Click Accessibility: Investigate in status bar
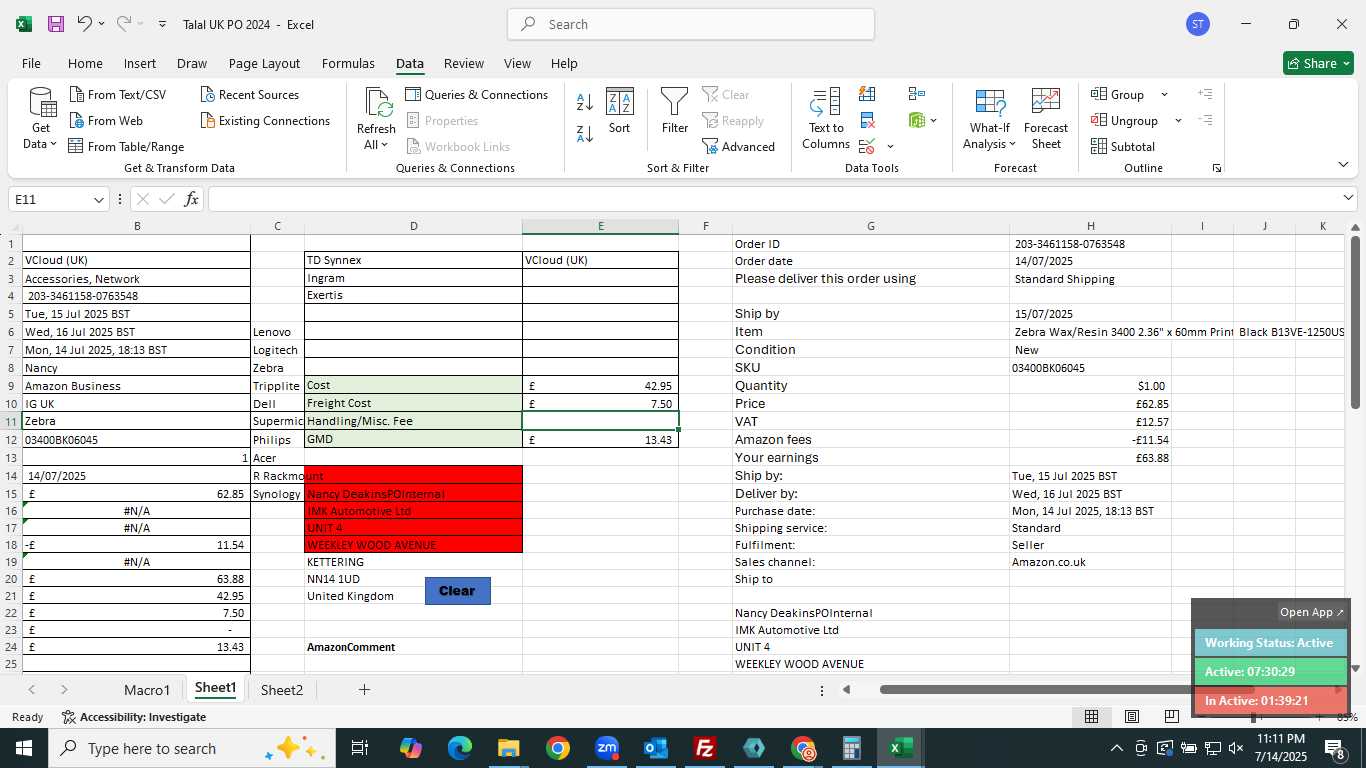Screen dimensions: 1366x768 click(134, 717)
